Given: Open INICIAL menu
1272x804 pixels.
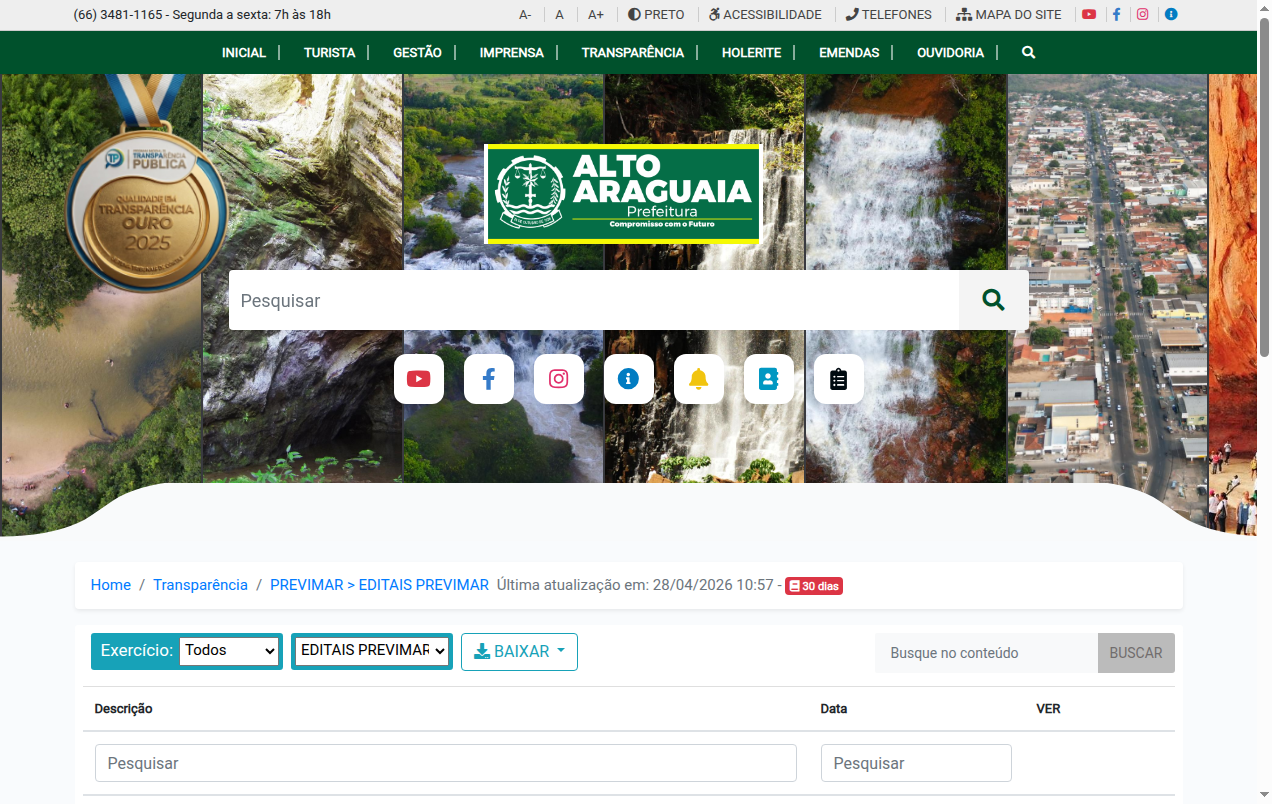Looking at the screenshot, I should click(244, 53).
